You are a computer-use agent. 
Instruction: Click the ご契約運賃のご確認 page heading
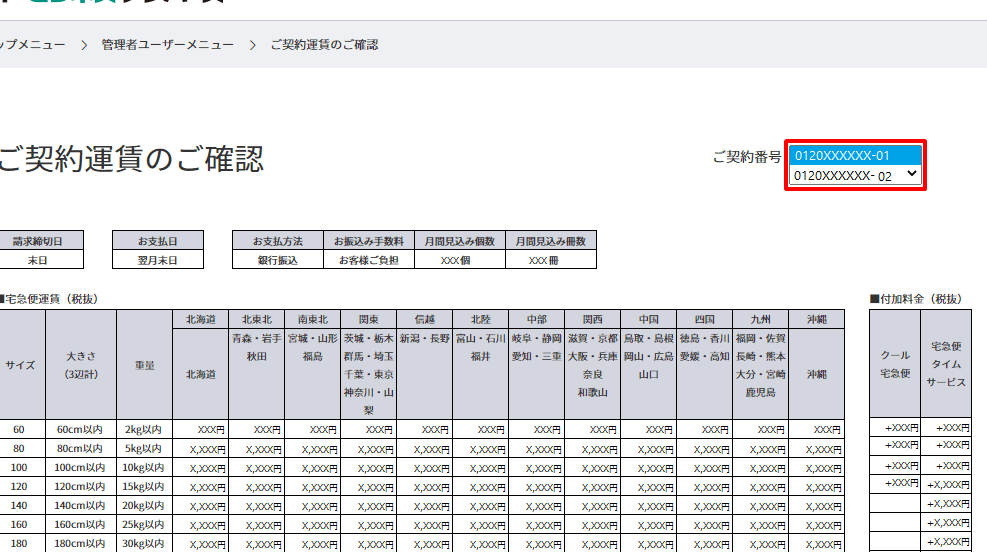[x=130, y=159]
